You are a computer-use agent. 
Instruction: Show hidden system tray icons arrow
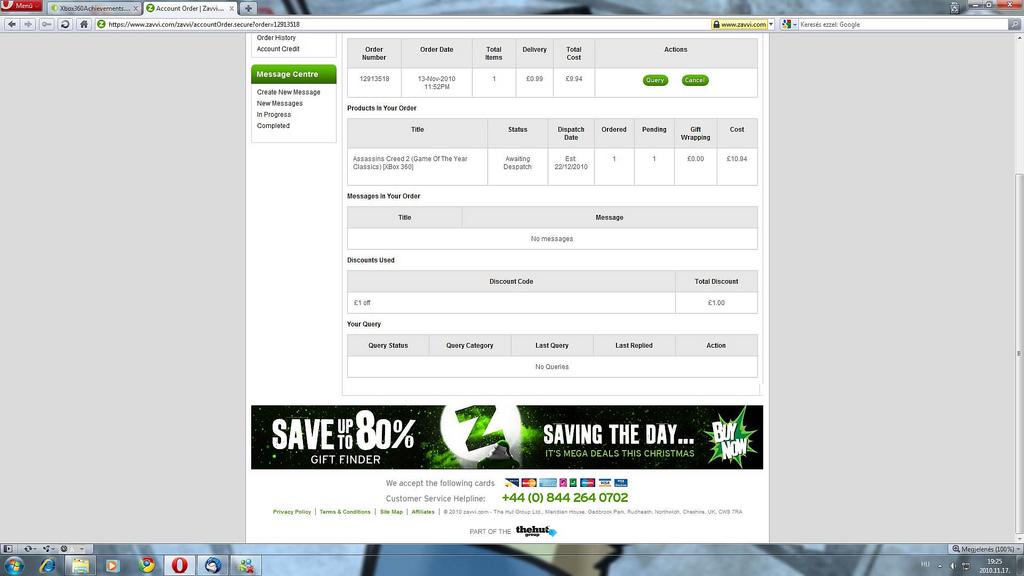[940, 566]
